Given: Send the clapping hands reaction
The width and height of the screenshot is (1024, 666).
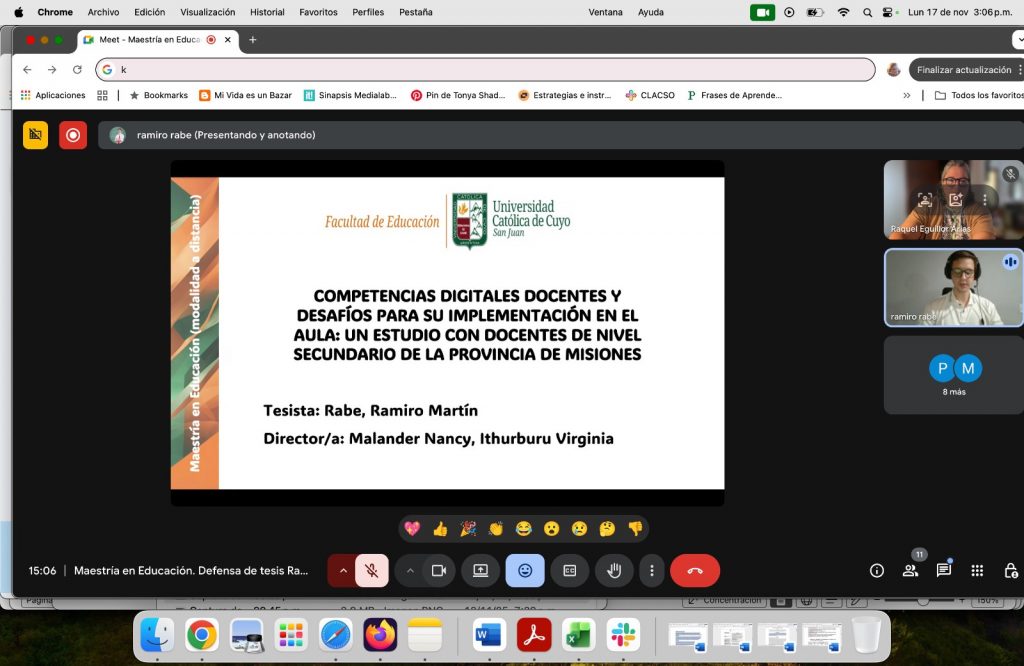Looking at the screenshot, I should click(x=496, y=528).
